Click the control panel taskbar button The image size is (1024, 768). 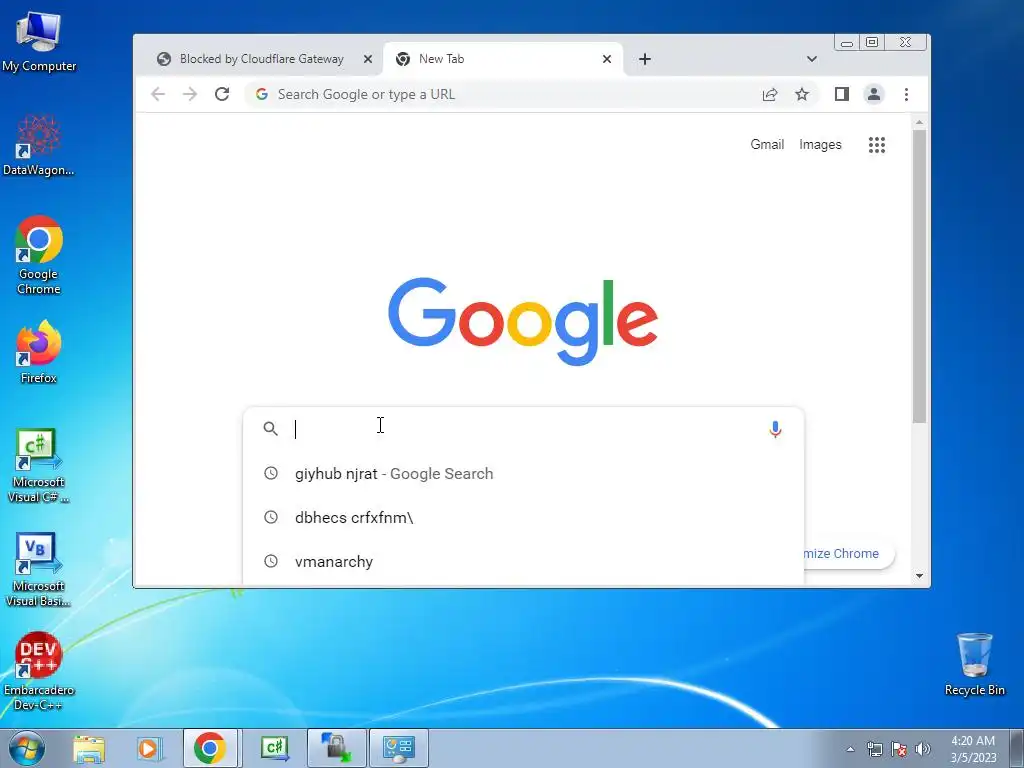pos(399,748)
